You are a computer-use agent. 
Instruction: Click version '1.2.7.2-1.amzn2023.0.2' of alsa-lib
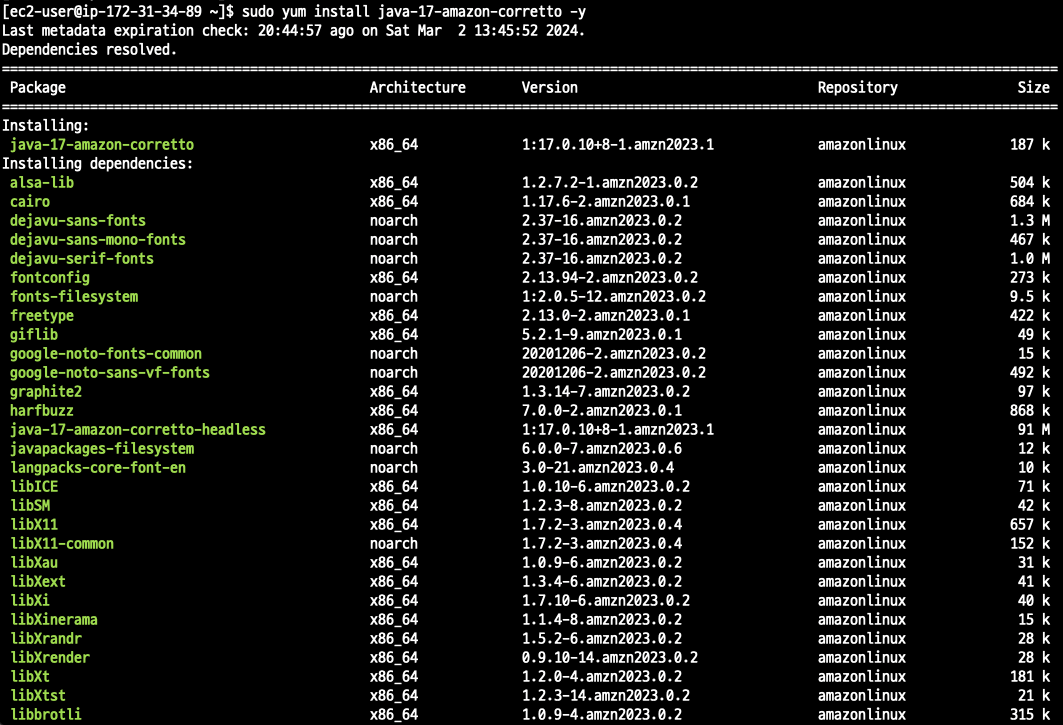click(609, 182)
